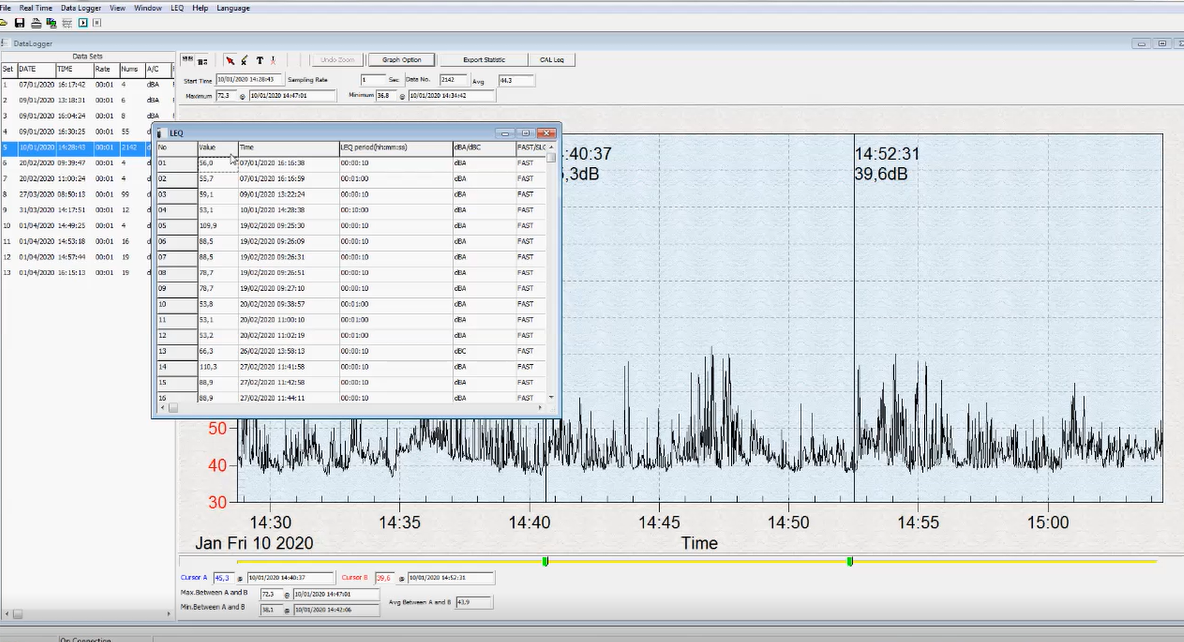Click the Graph Option button

[401, 60]
